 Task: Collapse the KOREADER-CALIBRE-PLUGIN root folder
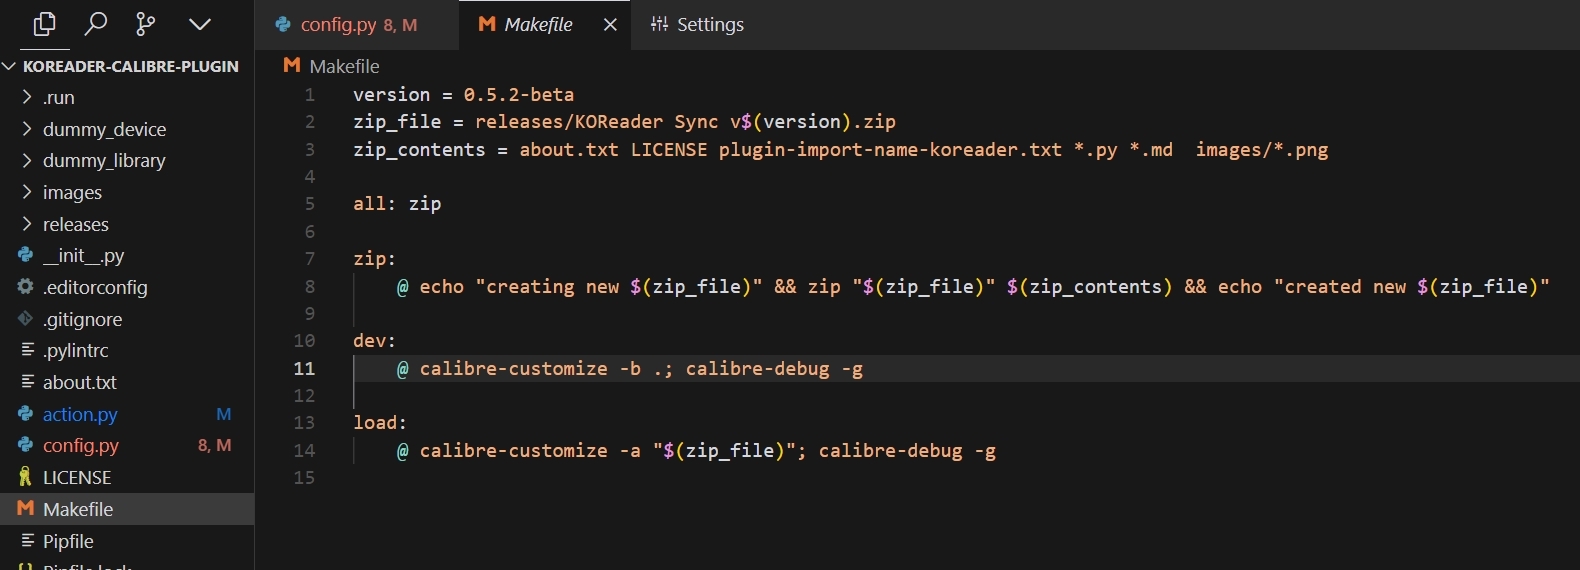tap(10, 66)
